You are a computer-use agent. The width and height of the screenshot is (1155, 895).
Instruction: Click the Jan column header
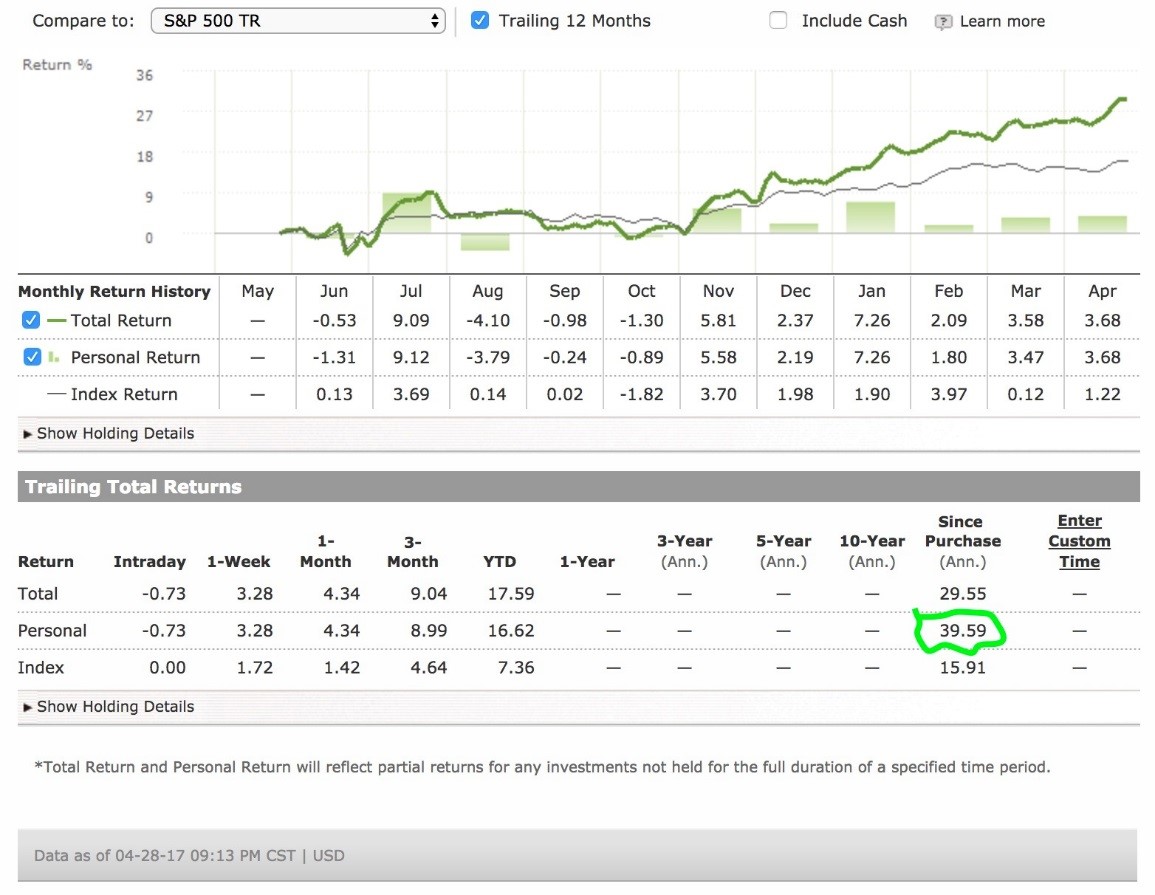click(x=871, y=292)
